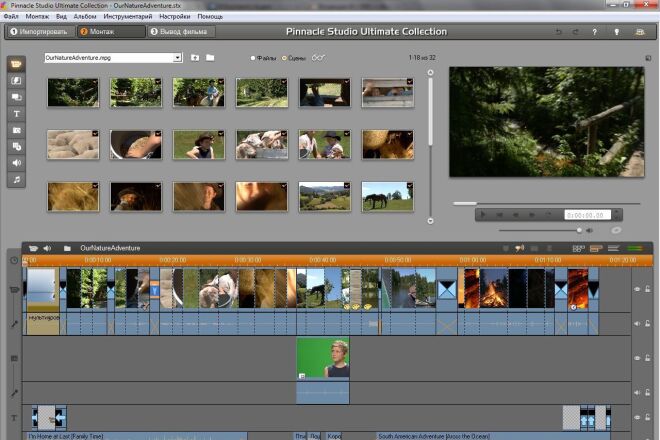660x440 pixels.
Task: Select the grazing horse scene thumbnail
Action: tap(387, 197)
